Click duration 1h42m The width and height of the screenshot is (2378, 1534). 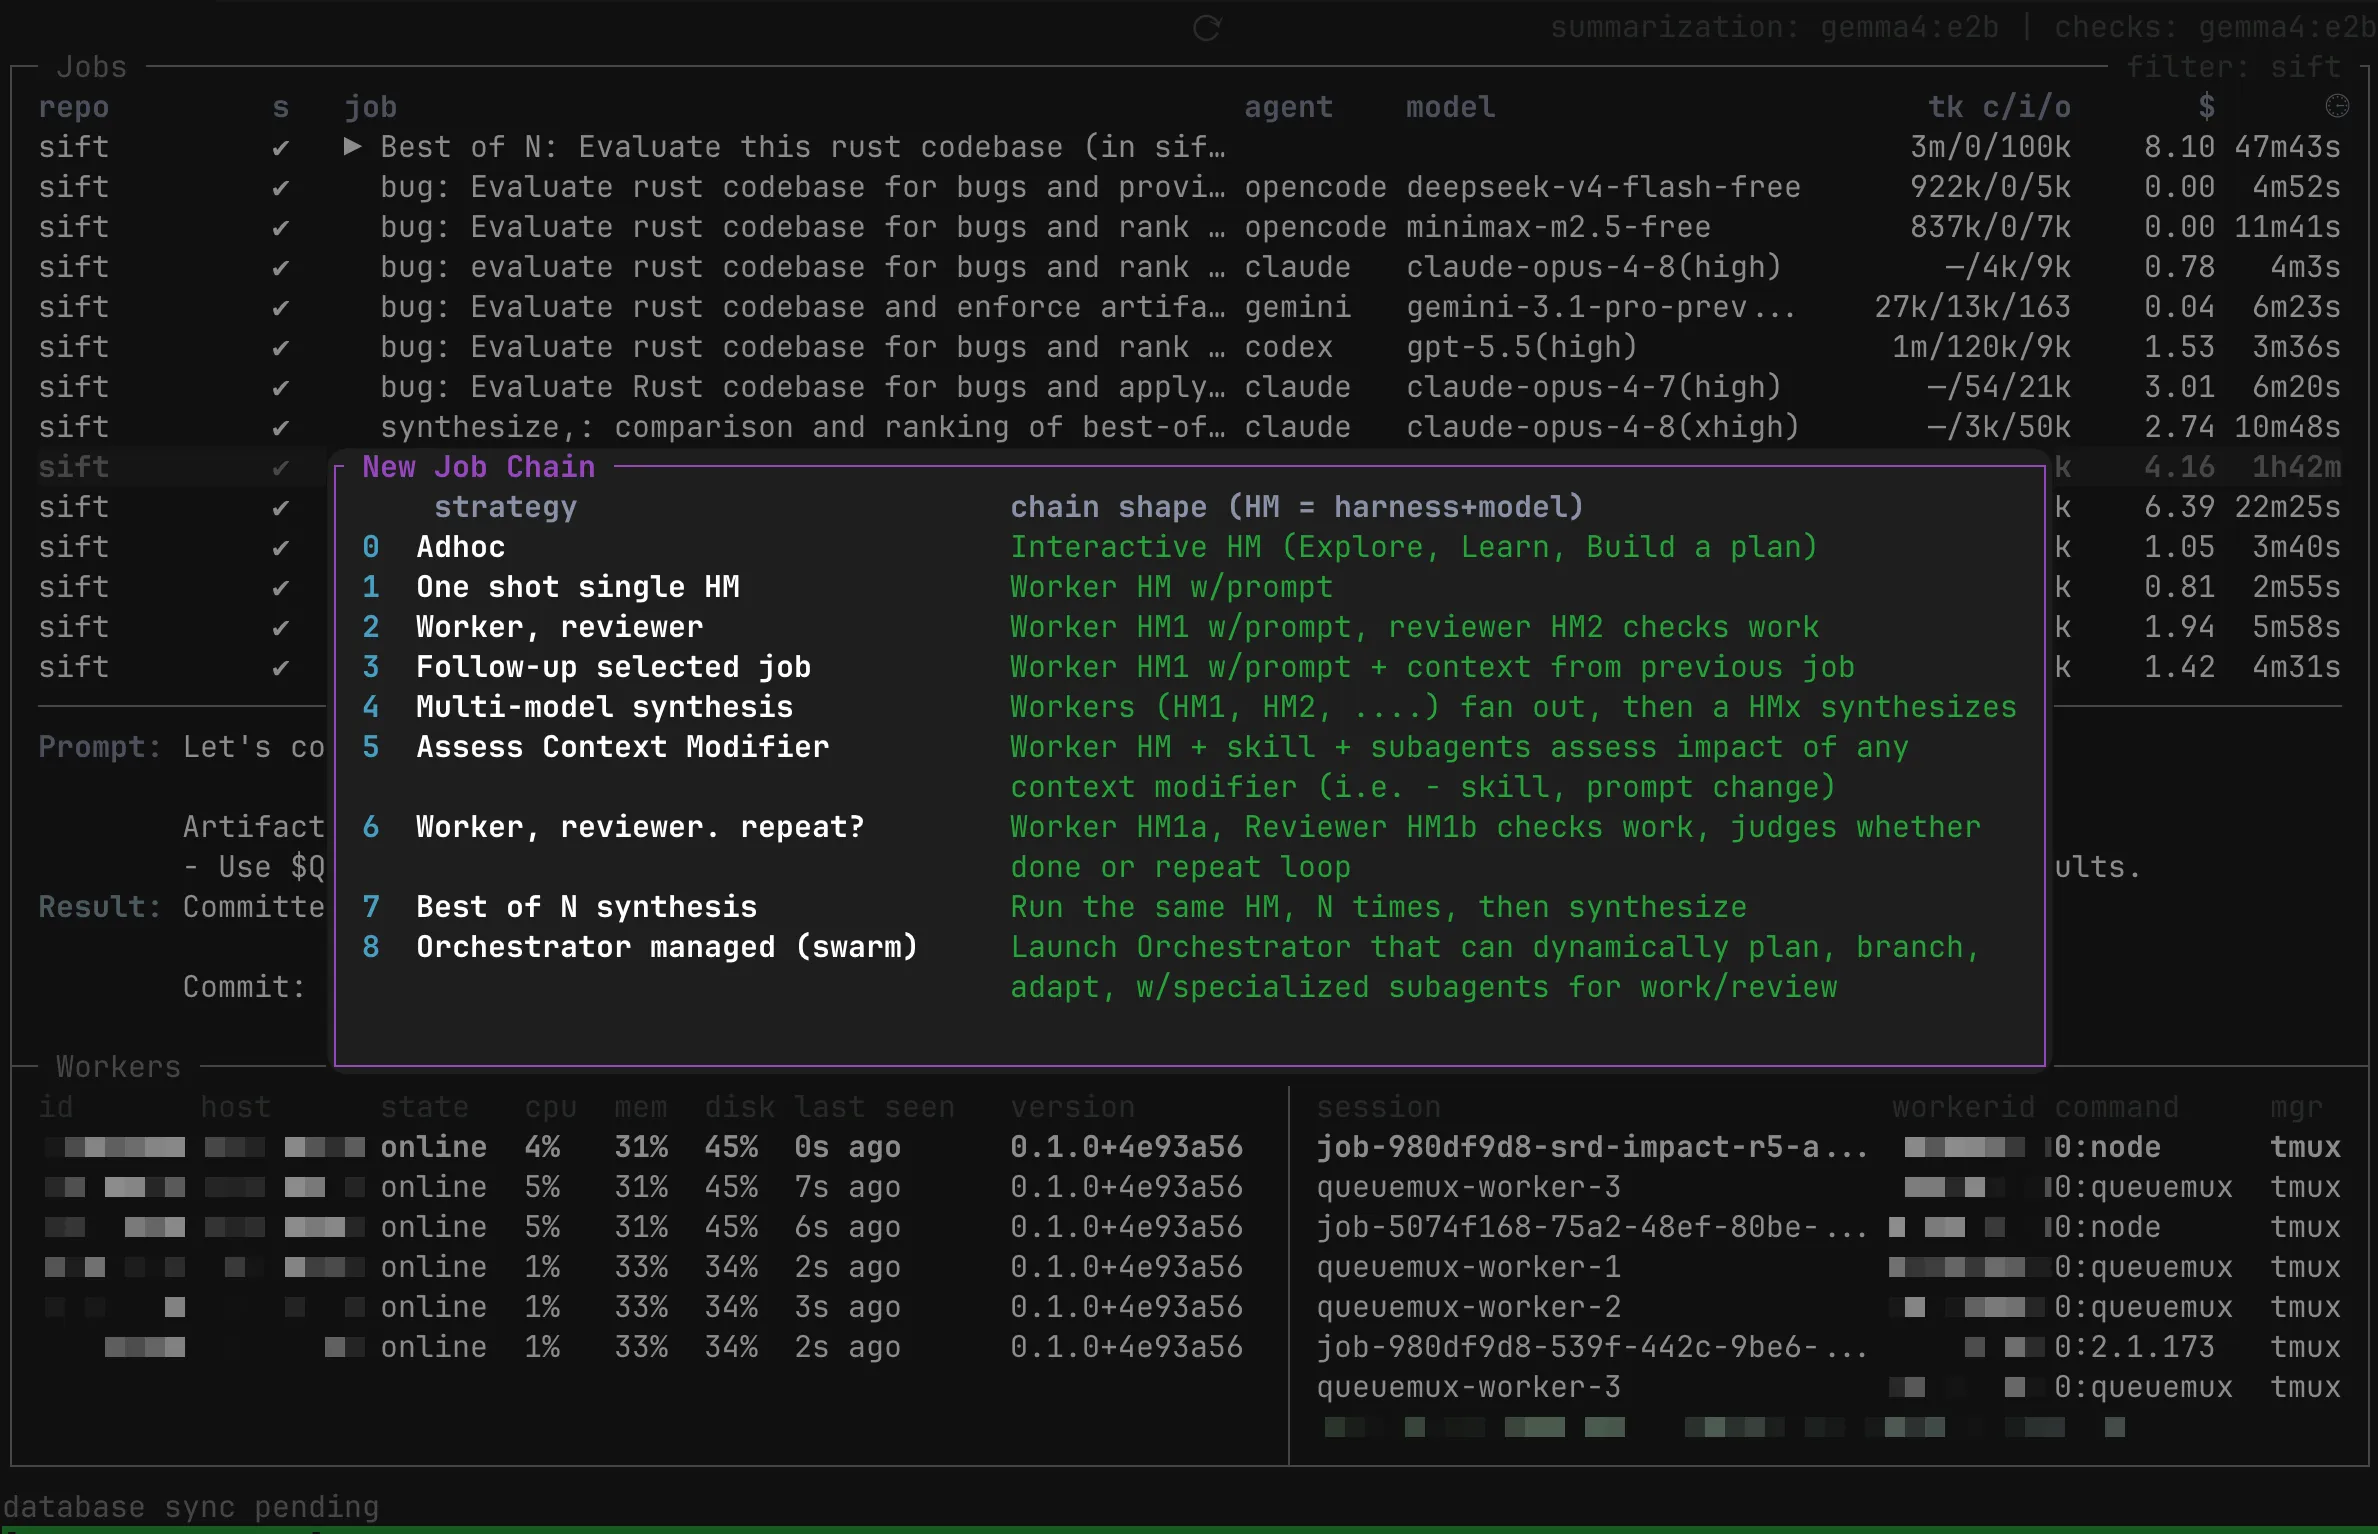point(2297,467)
